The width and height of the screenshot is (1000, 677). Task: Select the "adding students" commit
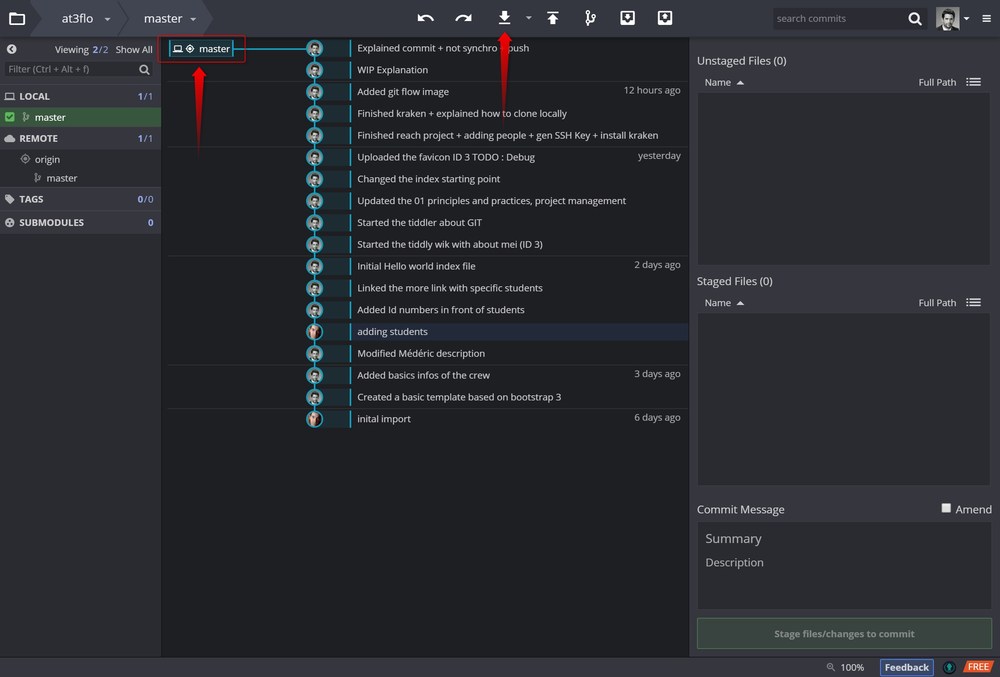(x=392, y=331)
